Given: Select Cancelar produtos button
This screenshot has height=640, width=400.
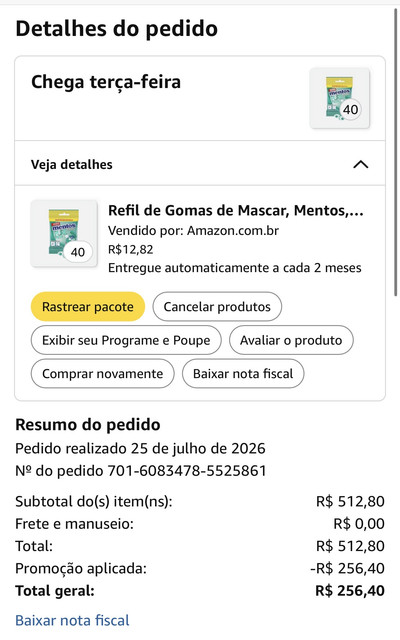Looking at the screenshot, I should pyautogui.click(x=217, y=307).
